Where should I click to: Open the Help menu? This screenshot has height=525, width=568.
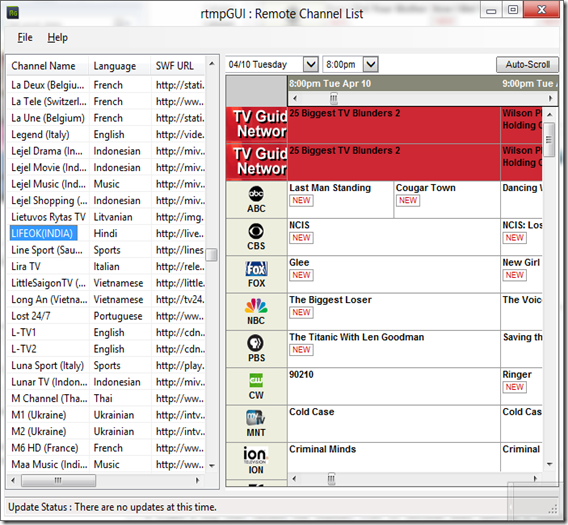[57, 37]
